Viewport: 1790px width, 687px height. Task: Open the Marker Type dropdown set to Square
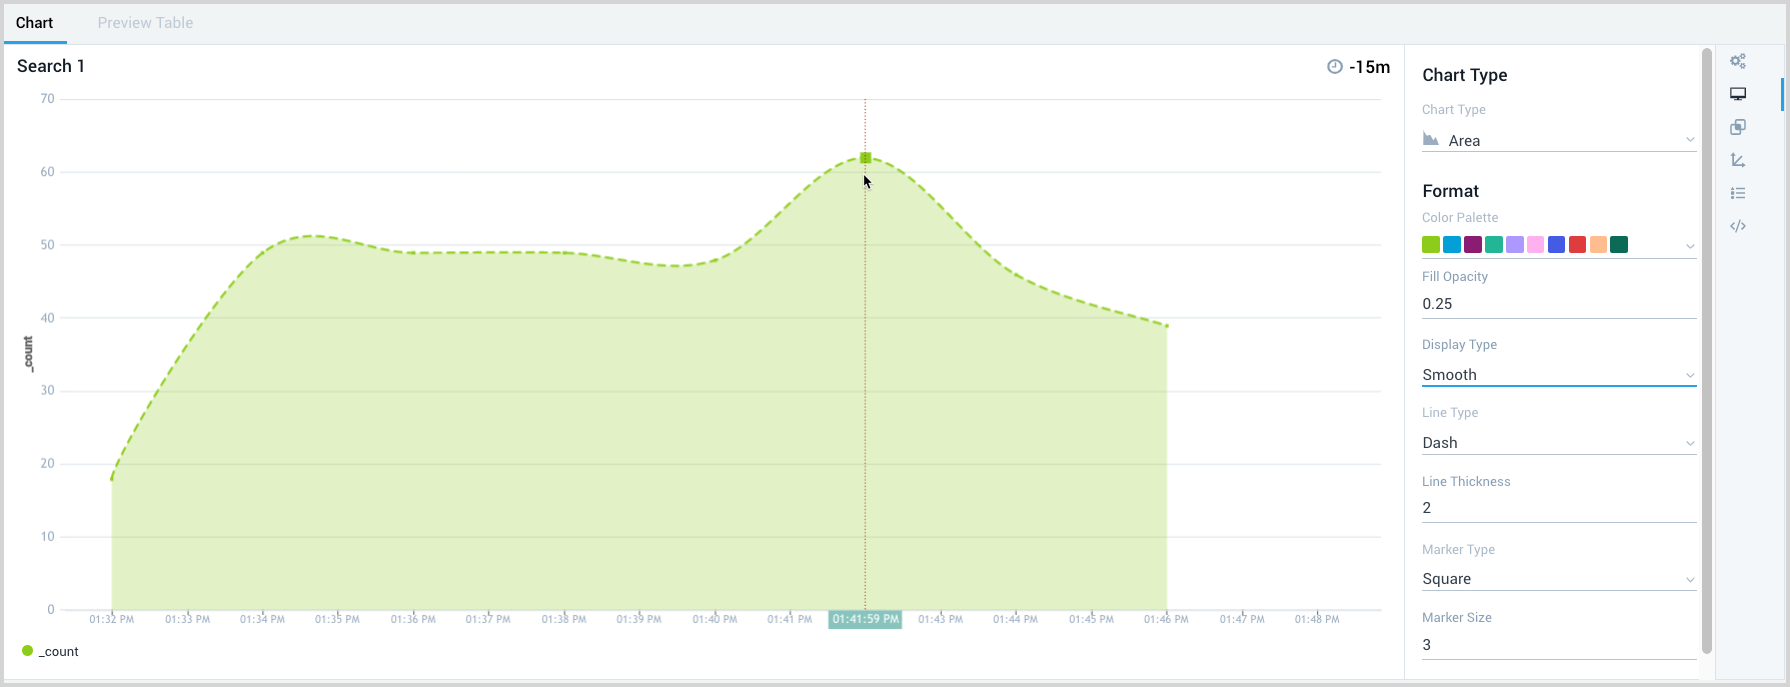click(x=1558, y=579)
